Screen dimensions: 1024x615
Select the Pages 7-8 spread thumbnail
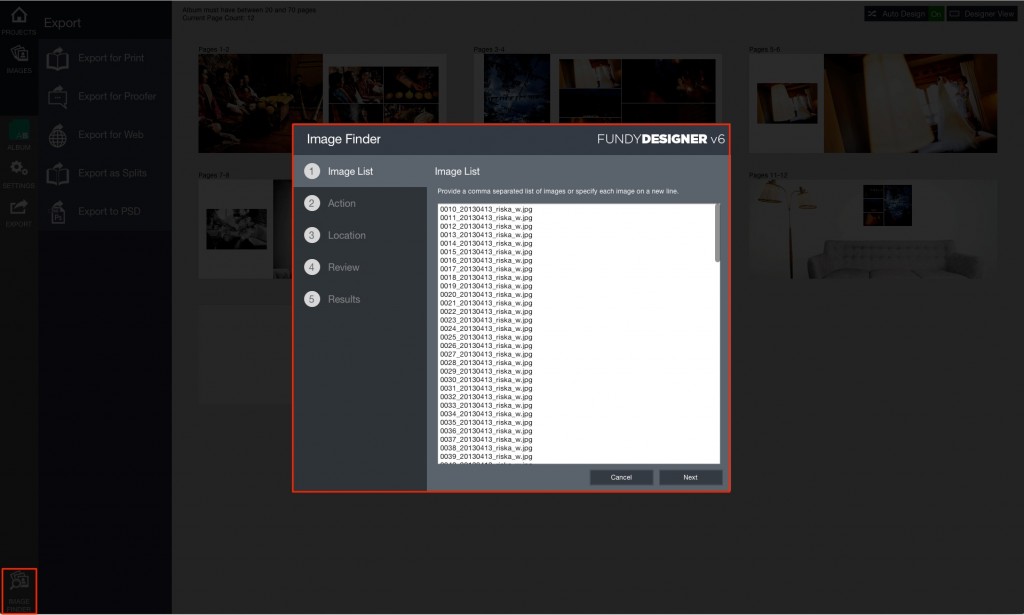coord(245,229)
